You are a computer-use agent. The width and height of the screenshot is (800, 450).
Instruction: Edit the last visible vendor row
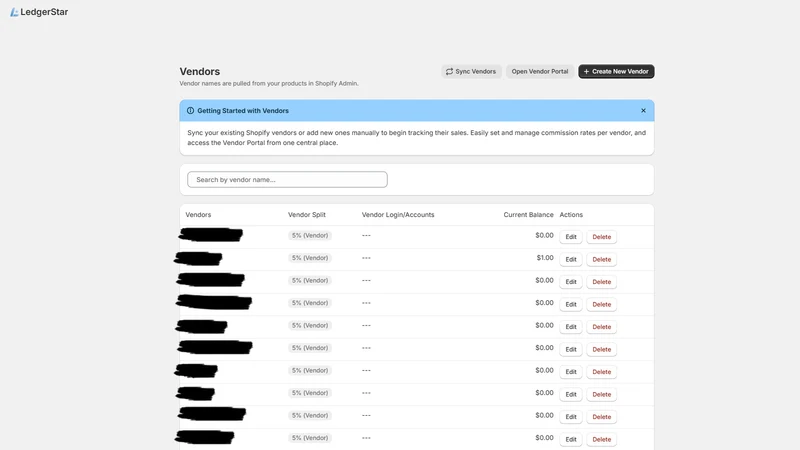(x=571, y=439)
